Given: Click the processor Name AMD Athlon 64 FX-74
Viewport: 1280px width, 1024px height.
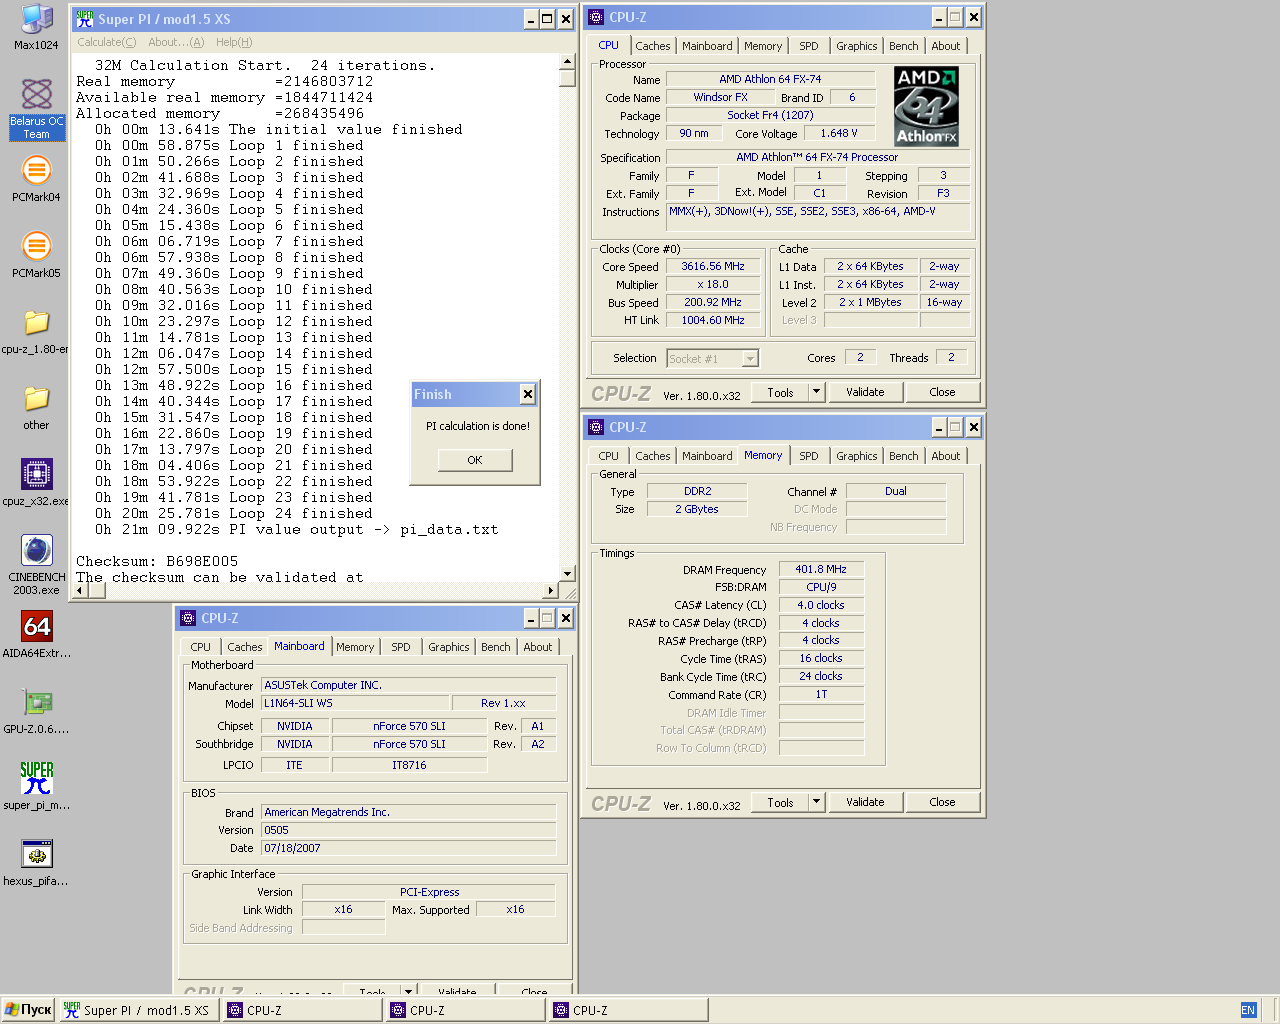Looking at the screenshot, I should click(x=770, y=79).
